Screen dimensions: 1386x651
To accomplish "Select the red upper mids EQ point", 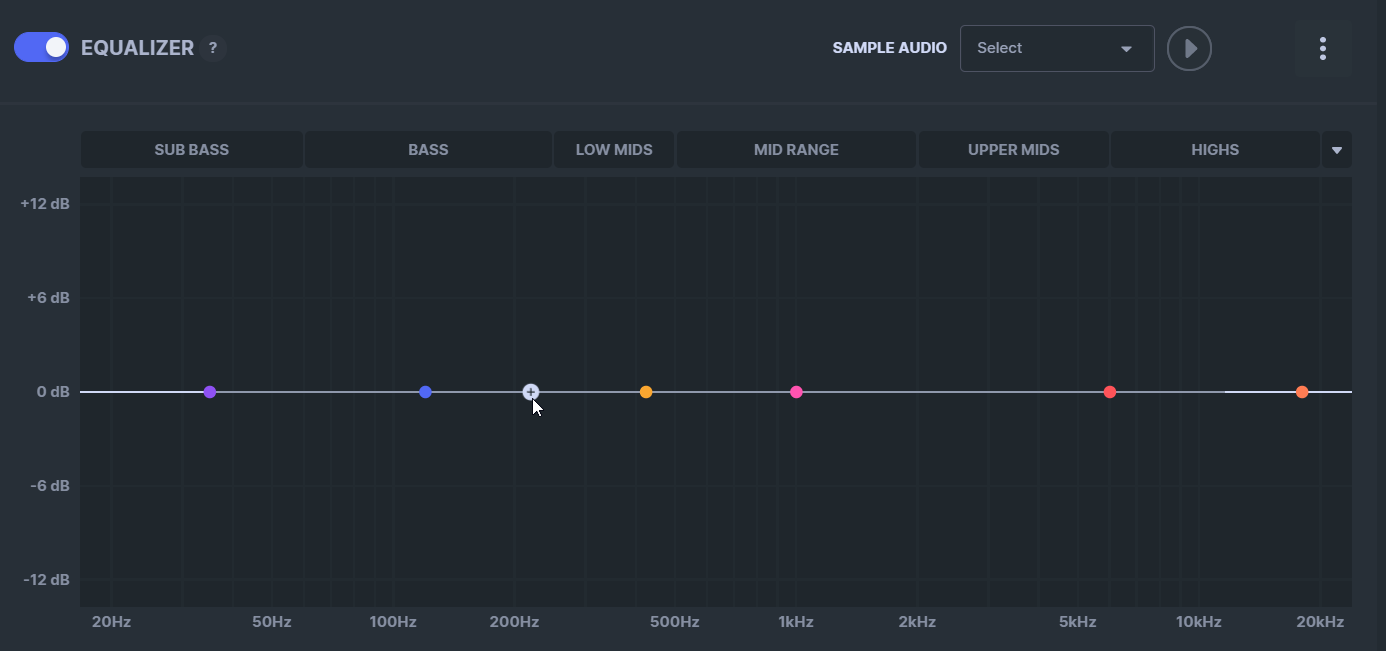I will tap(1110, 392).
